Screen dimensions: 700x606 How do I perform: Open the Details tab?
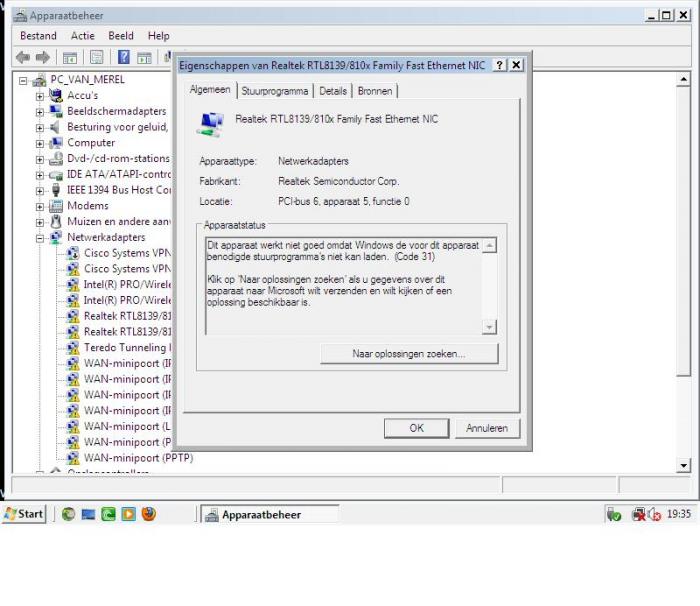(x=333, y=91)
